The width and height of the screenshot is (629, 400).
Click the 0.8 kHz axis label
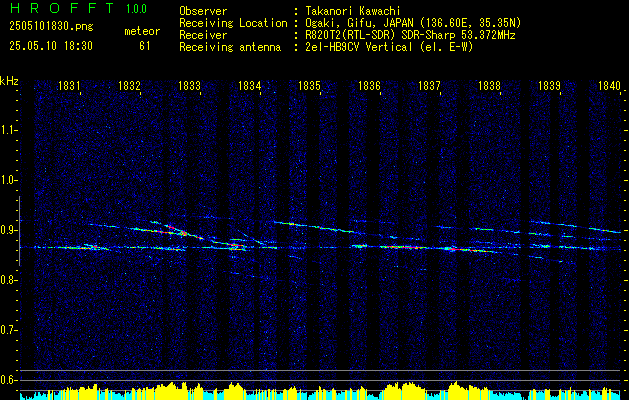tap(8, 280)
